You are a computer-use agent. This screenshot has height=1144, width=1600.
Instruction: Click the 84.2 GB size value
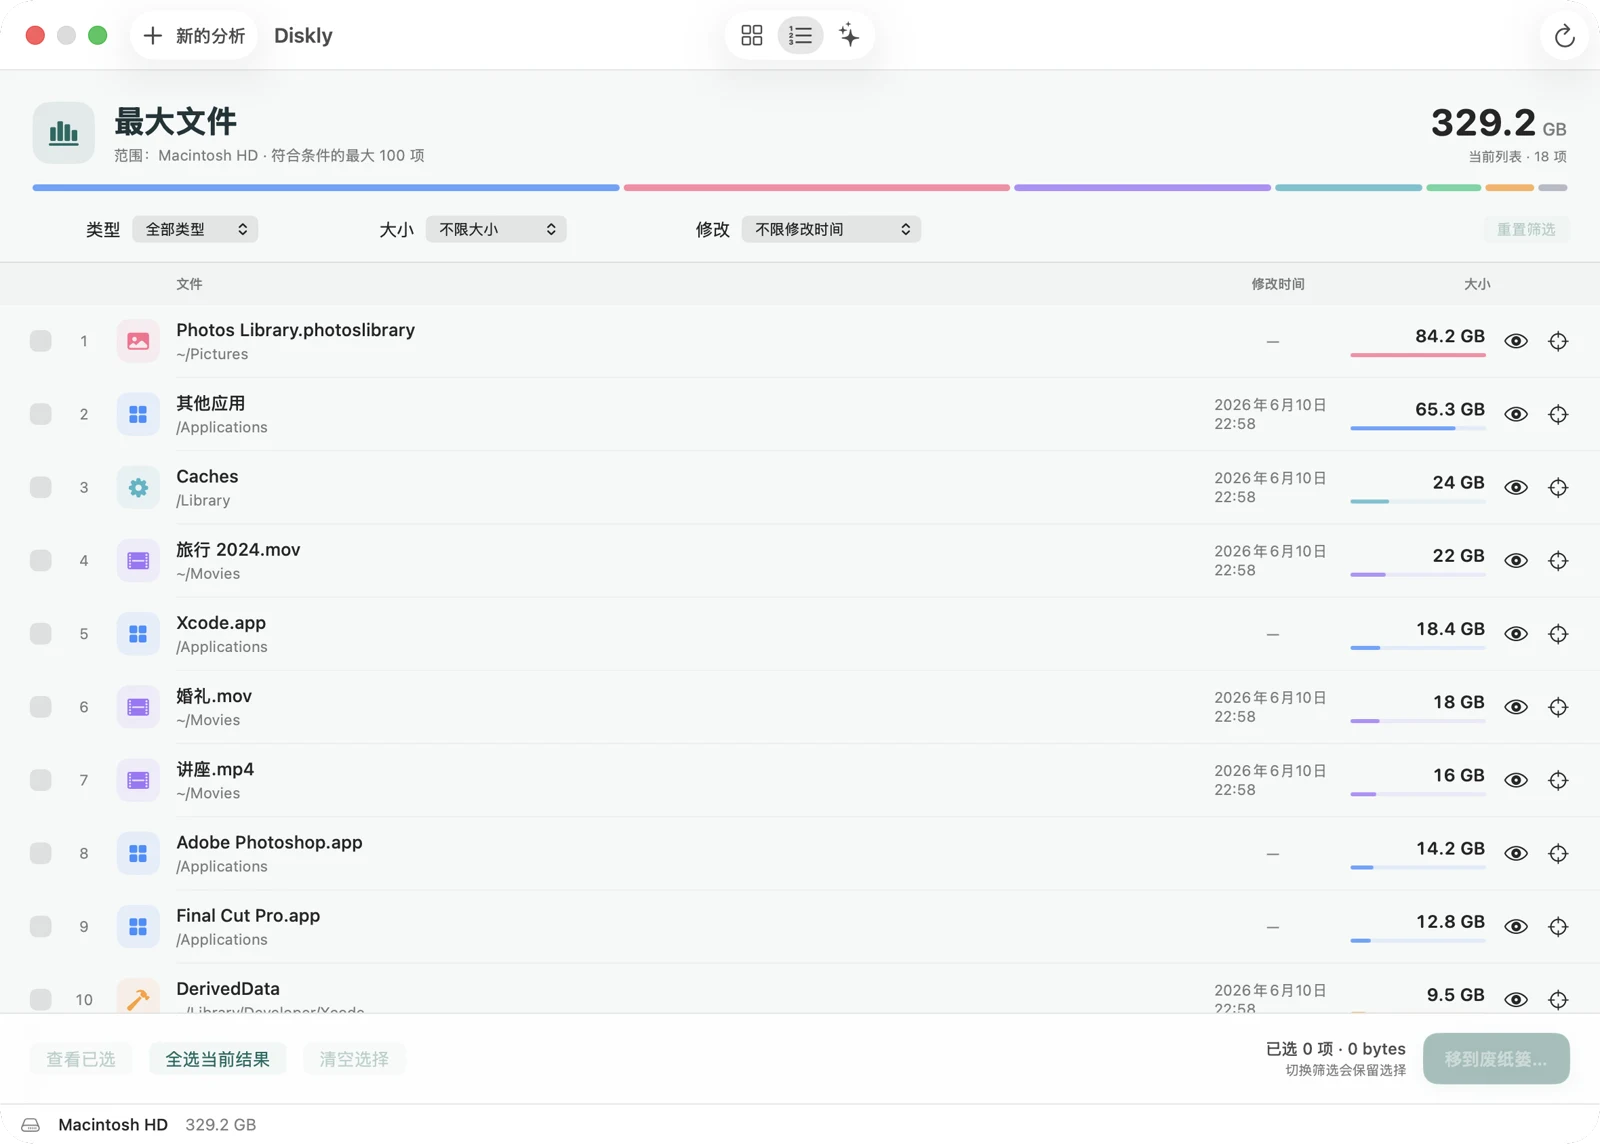(1450, 336)
